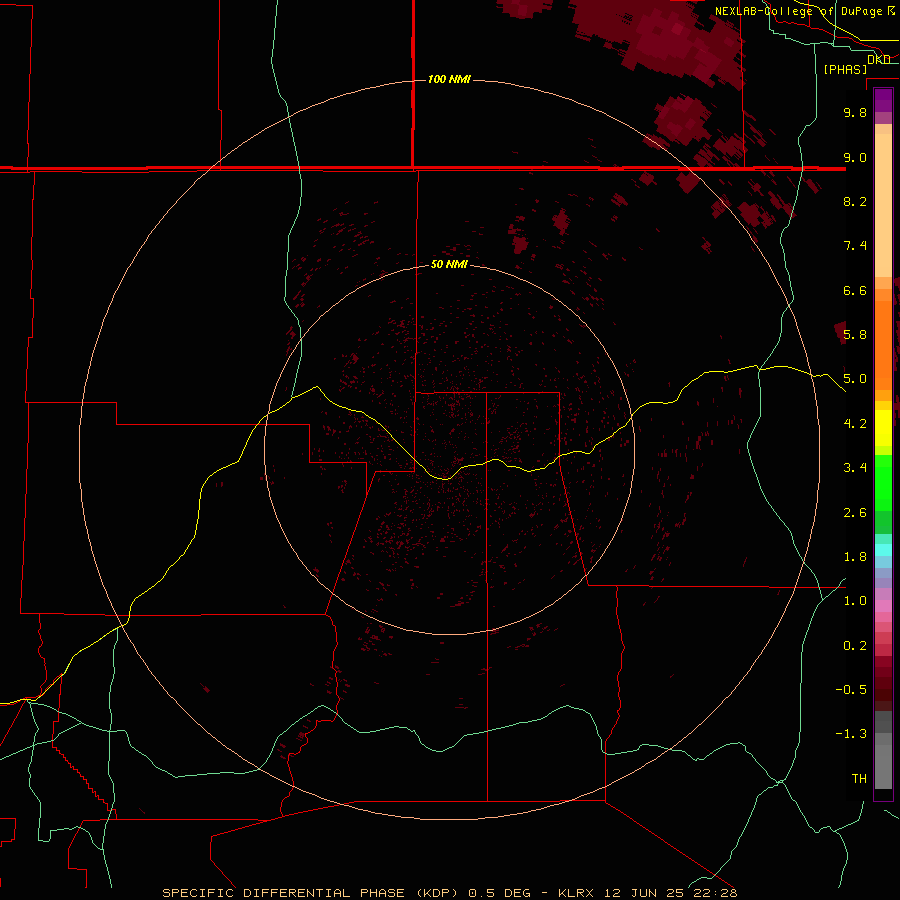Click the 7.4 scale value
Viewport: 900px width, 900px height.
coord(855,246)
